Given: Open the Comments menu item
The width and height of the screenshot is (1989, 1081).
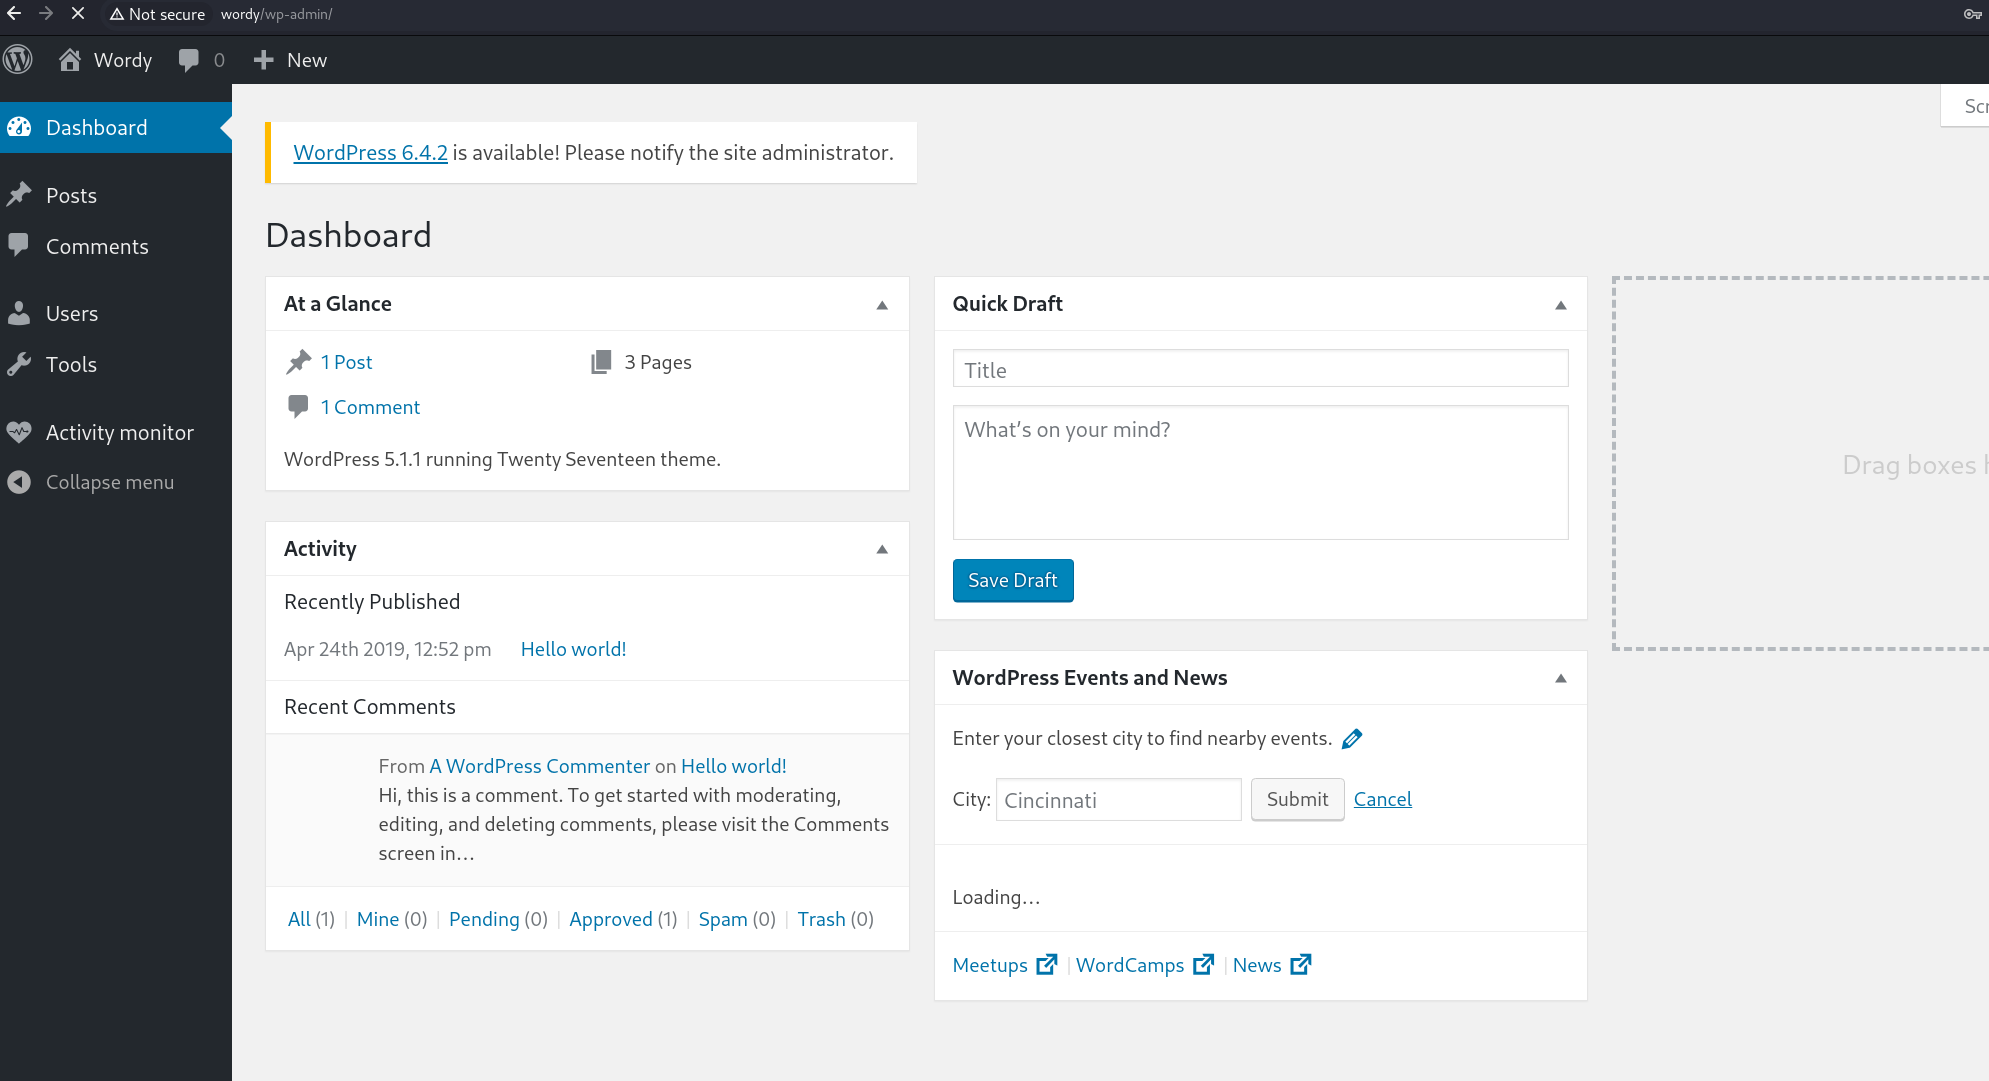Looking at the screenshot, I should tap(116, 246).
